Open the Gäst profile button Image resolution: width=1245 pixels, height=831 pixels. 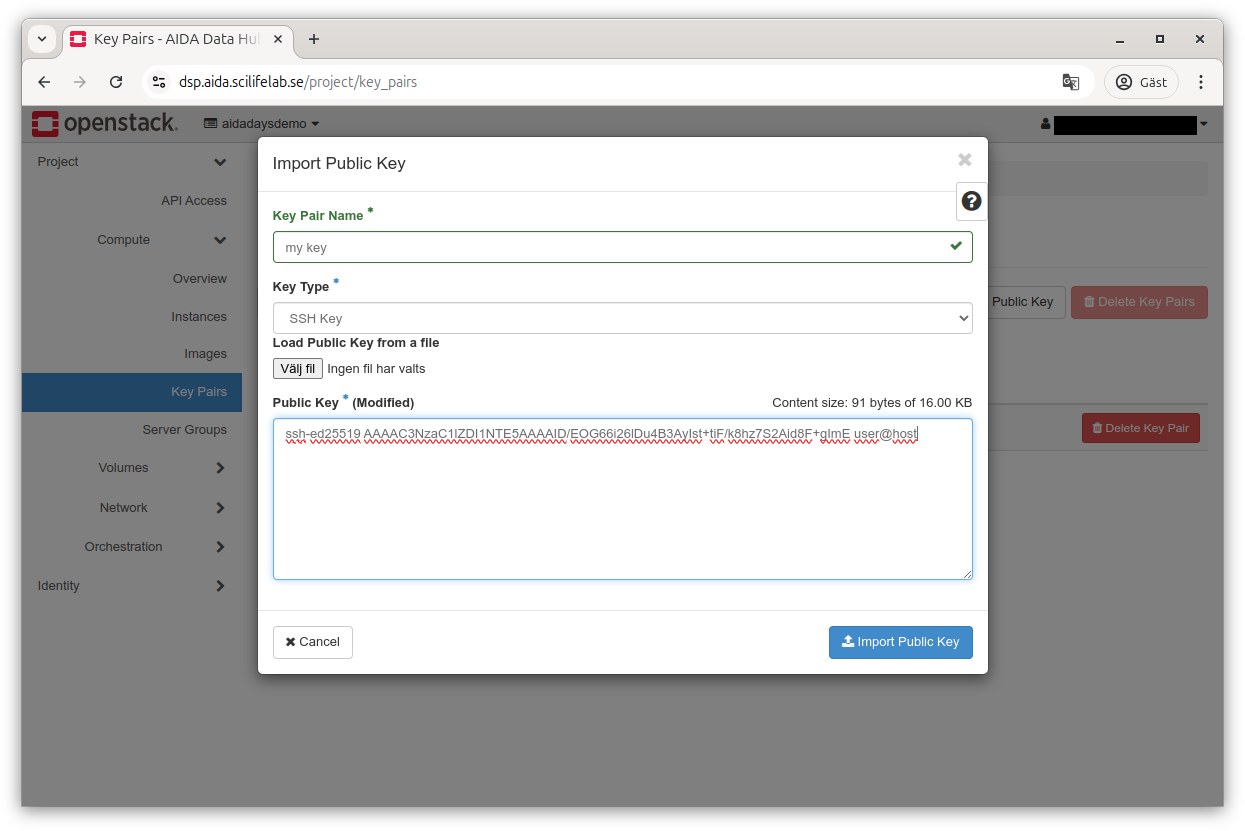1141,82
